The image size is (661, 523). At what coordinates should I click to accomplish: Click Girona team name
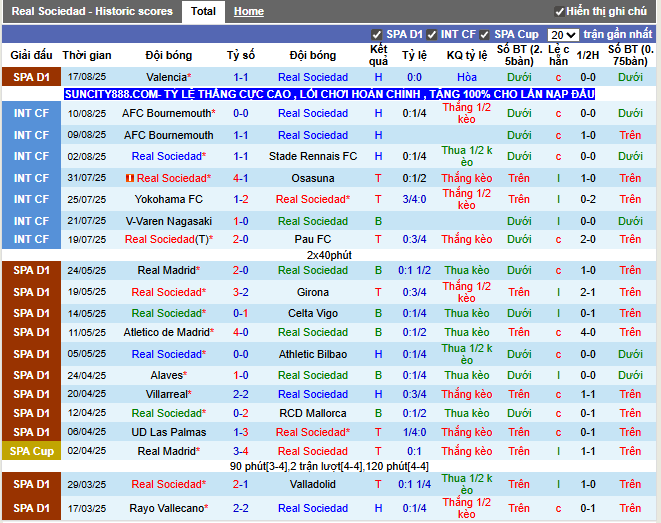pos(313,292)
